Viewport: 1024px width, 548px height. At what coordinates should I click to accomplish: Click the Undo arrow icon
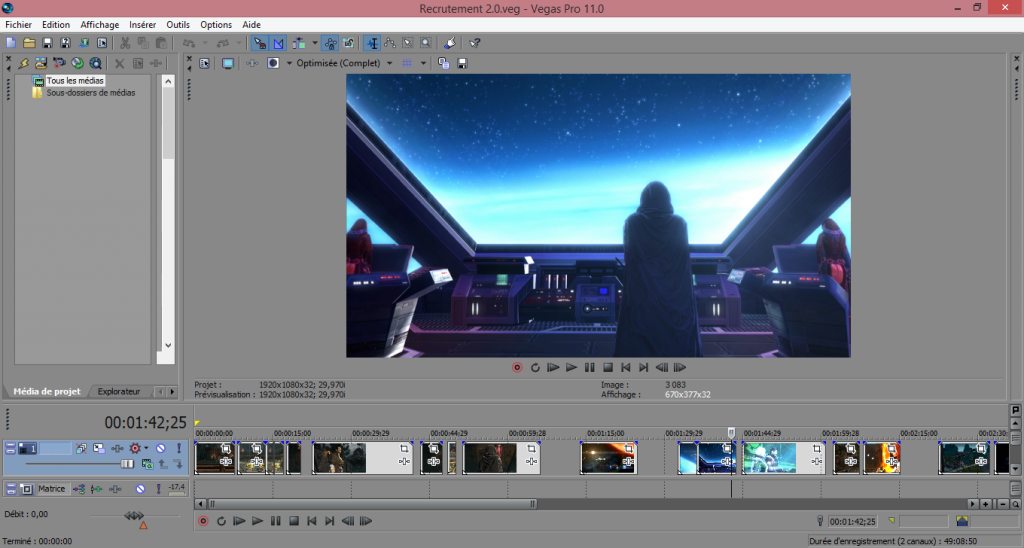coord(189,43)
